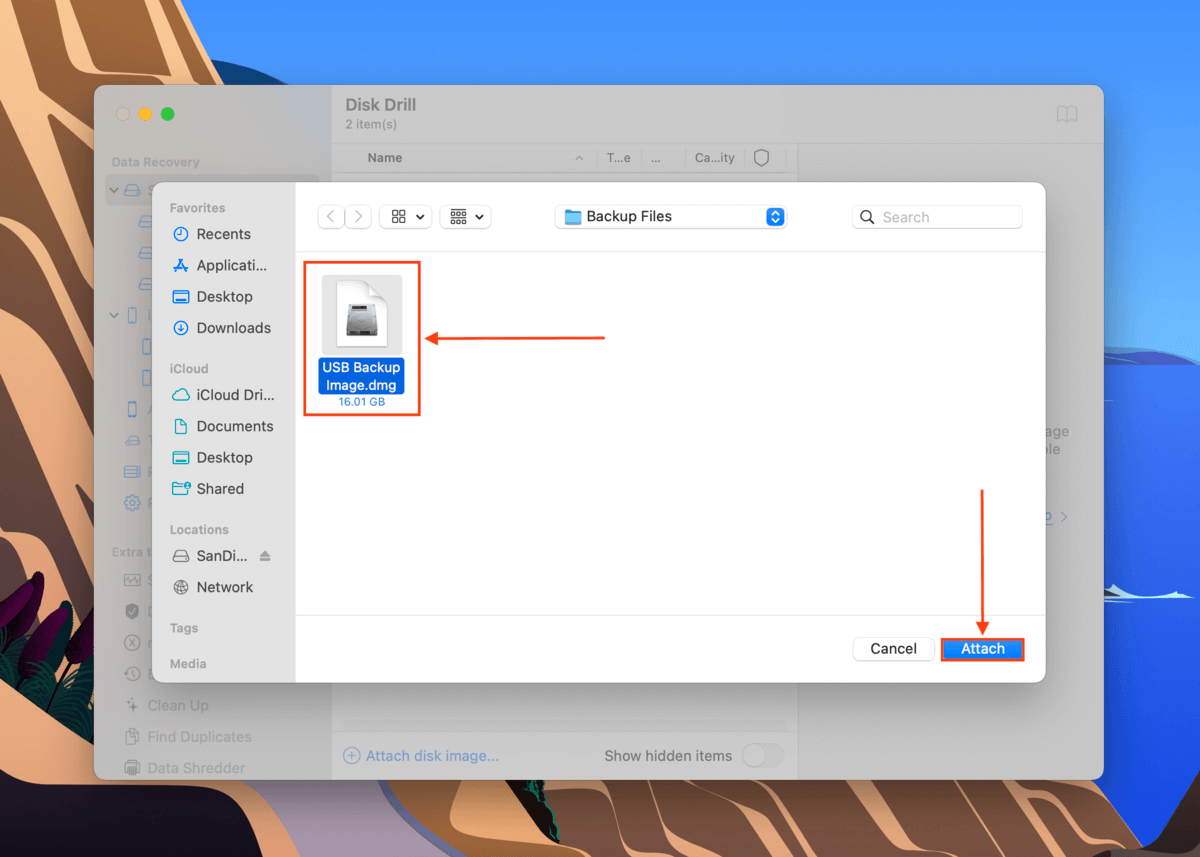
Task: Click the Capacity column header
Action: 715,158
